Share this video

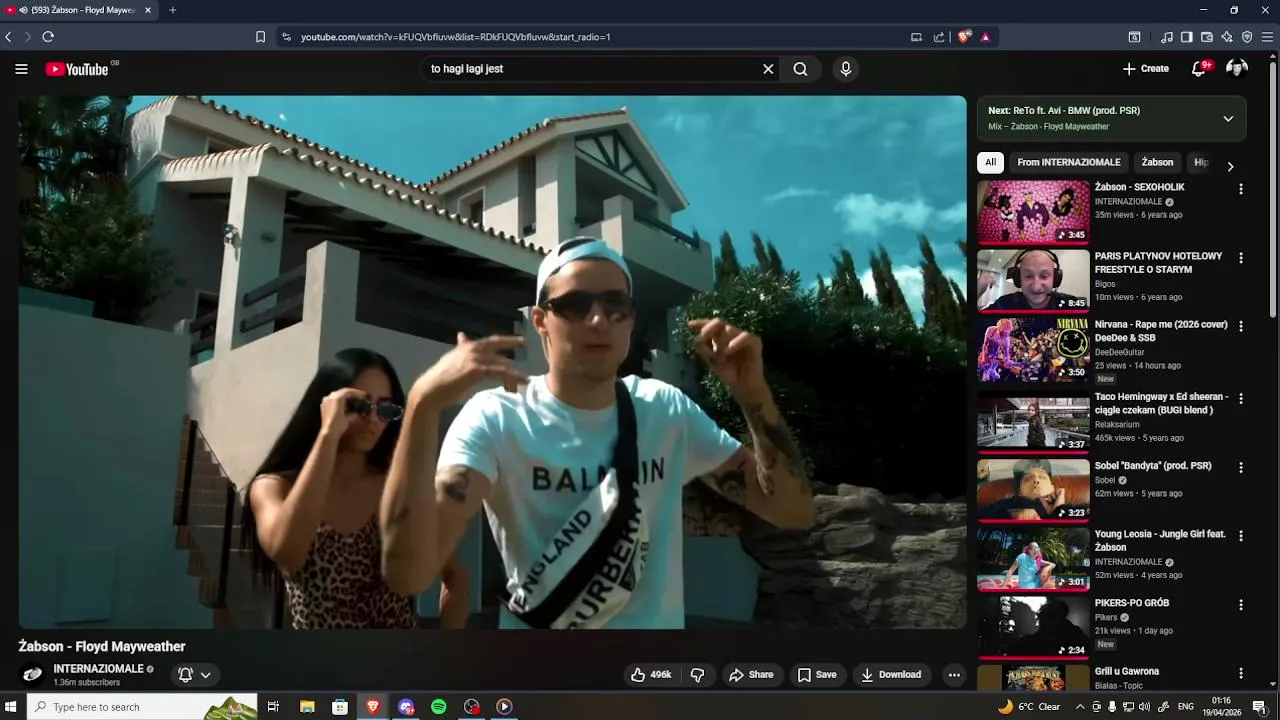click(751, 675)
